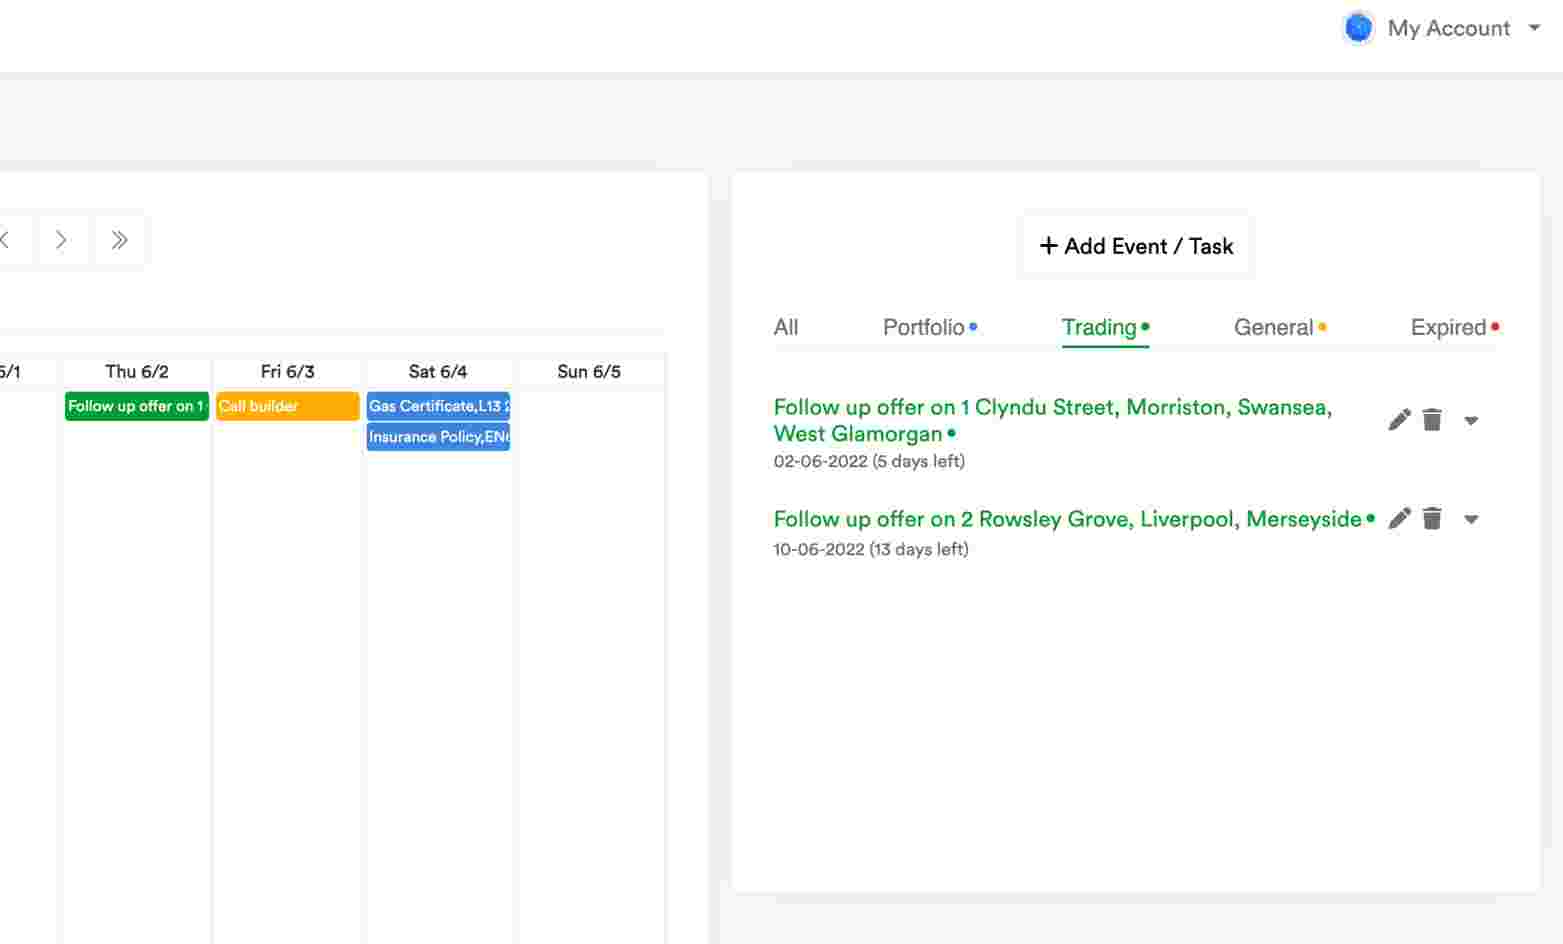
Task: Jump forward with double chevron arrow
Action: [x=119, y=240]
